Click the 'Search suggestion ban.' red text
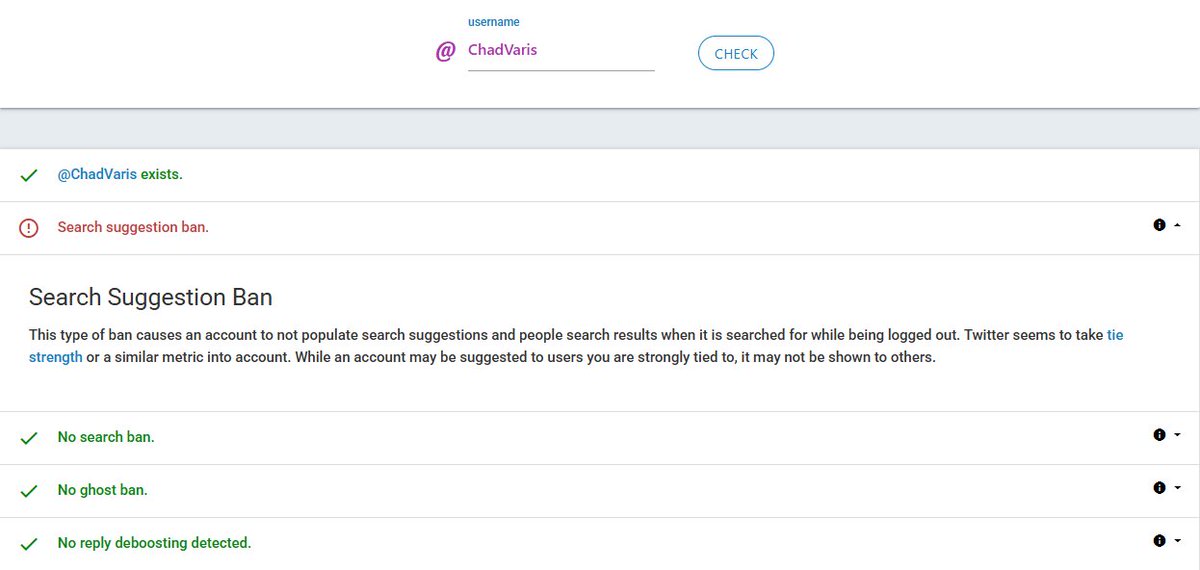This screenshot has height=570, width=1200. point(133,227)
